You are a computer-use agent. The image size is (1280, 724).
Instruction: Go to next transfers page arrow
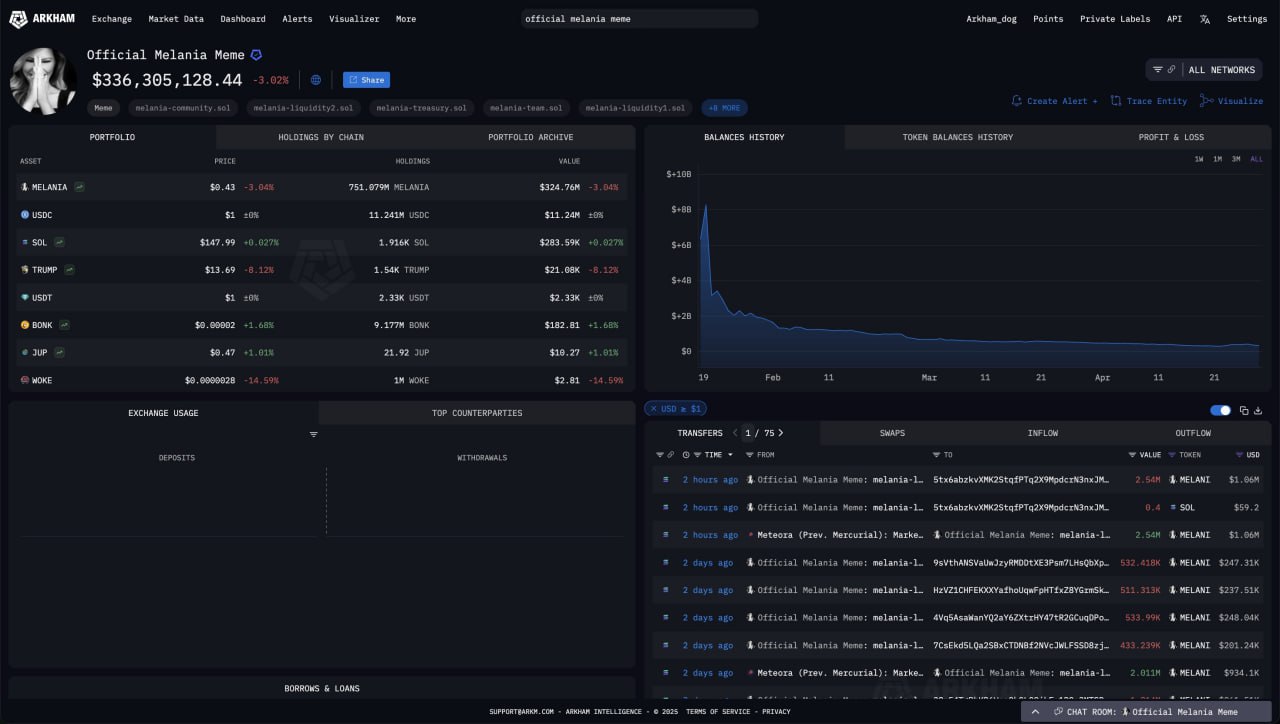point(781,433)
